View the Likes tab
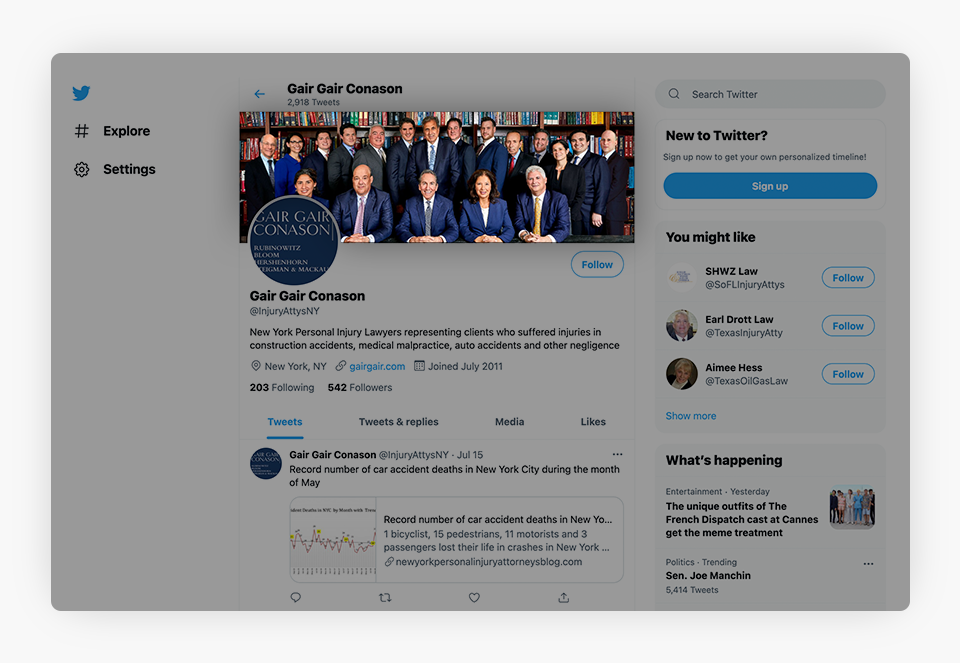960x663 pixels. click(x=593, y=422)
